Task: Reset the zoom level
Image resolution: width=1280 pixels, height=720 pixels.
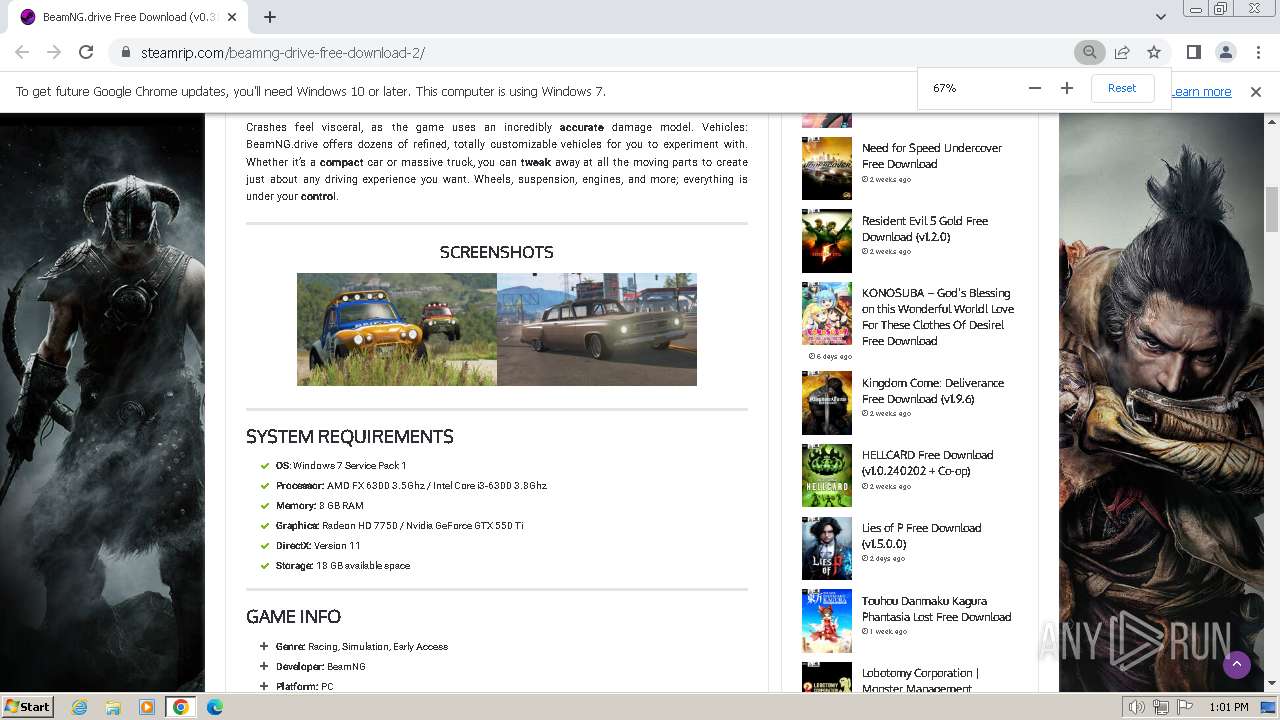Action: pyautogui.click(x=1122, y=88)
